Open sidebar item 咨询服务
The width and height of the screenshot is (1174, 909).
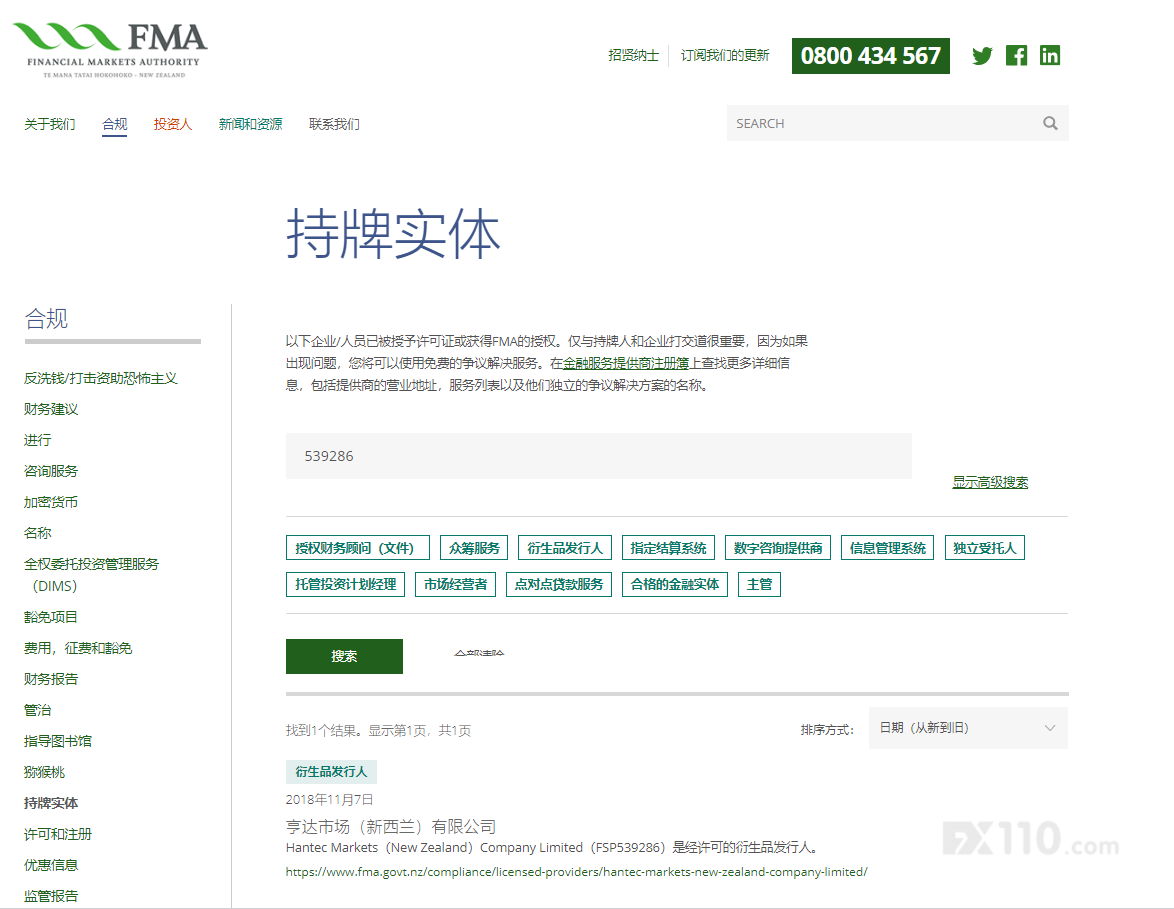coord(51,471)
